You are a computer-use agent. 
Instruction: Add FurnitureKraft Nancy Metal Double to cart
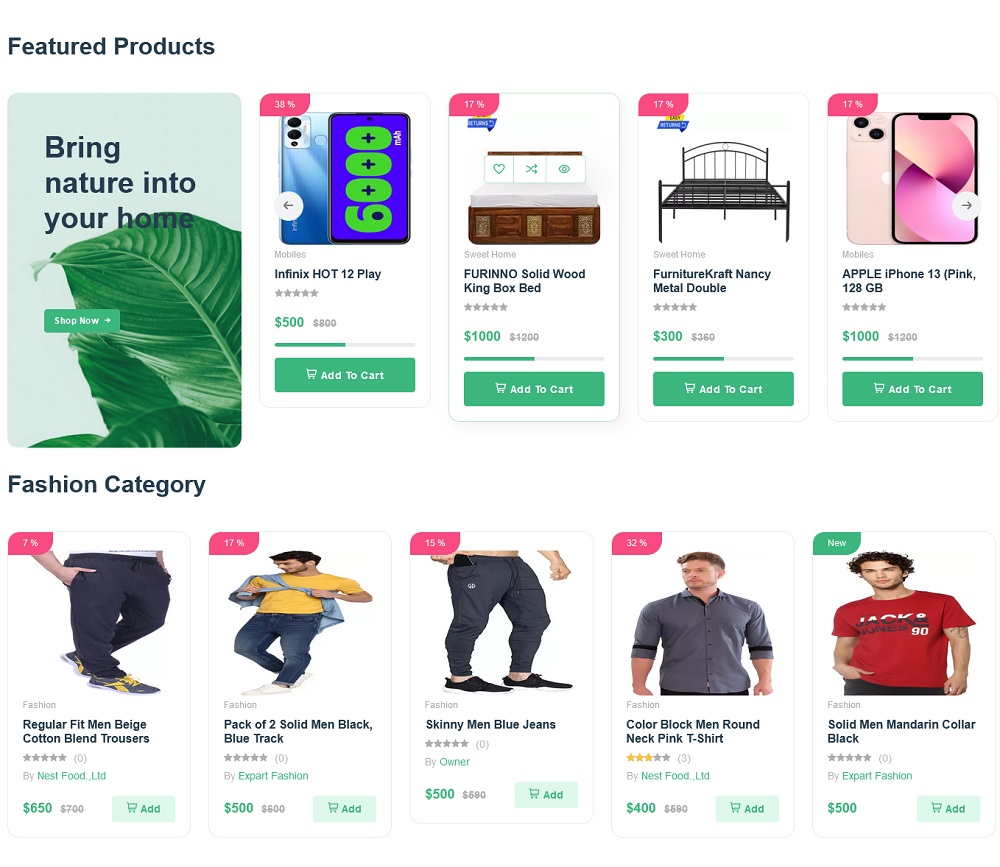[723, 389]
